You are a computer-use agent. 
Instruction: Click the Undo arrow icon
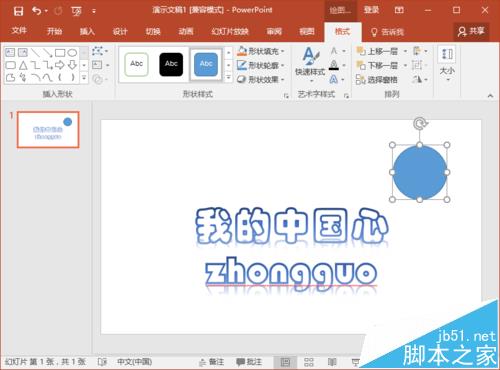(x=37, y=11)
